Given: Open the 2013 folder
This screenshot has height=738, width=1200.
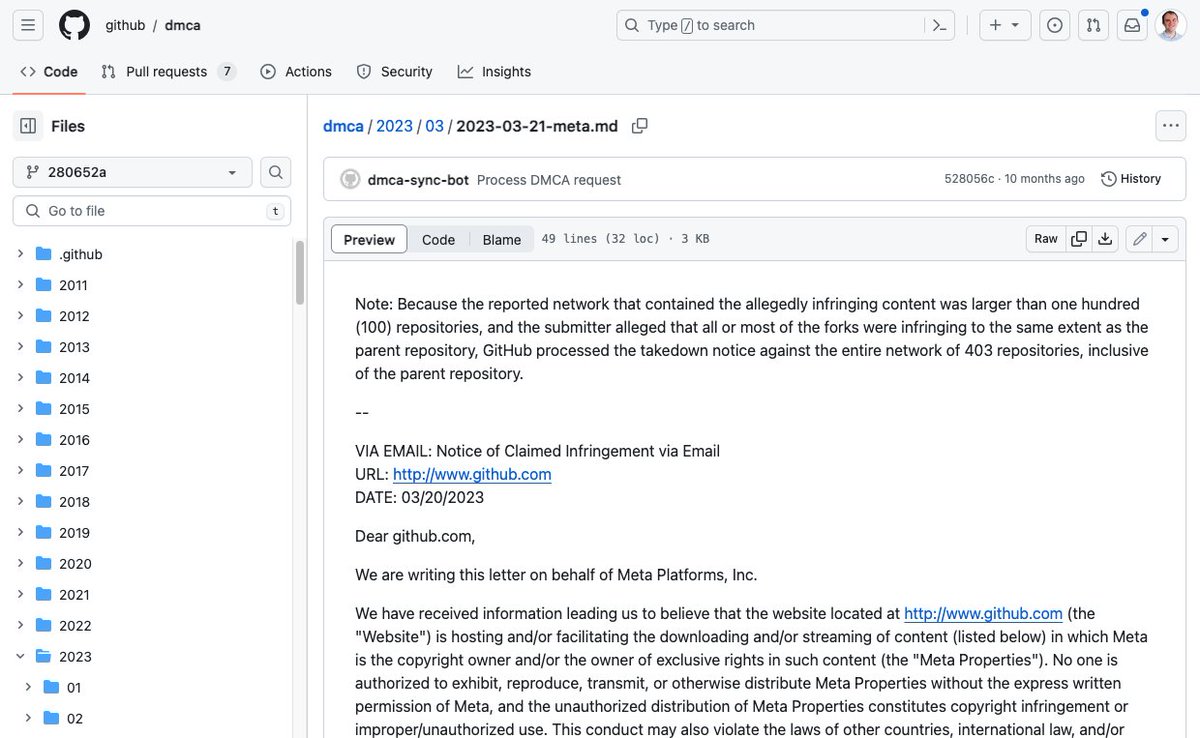Looking at the screenshot, I should (74, 347).
